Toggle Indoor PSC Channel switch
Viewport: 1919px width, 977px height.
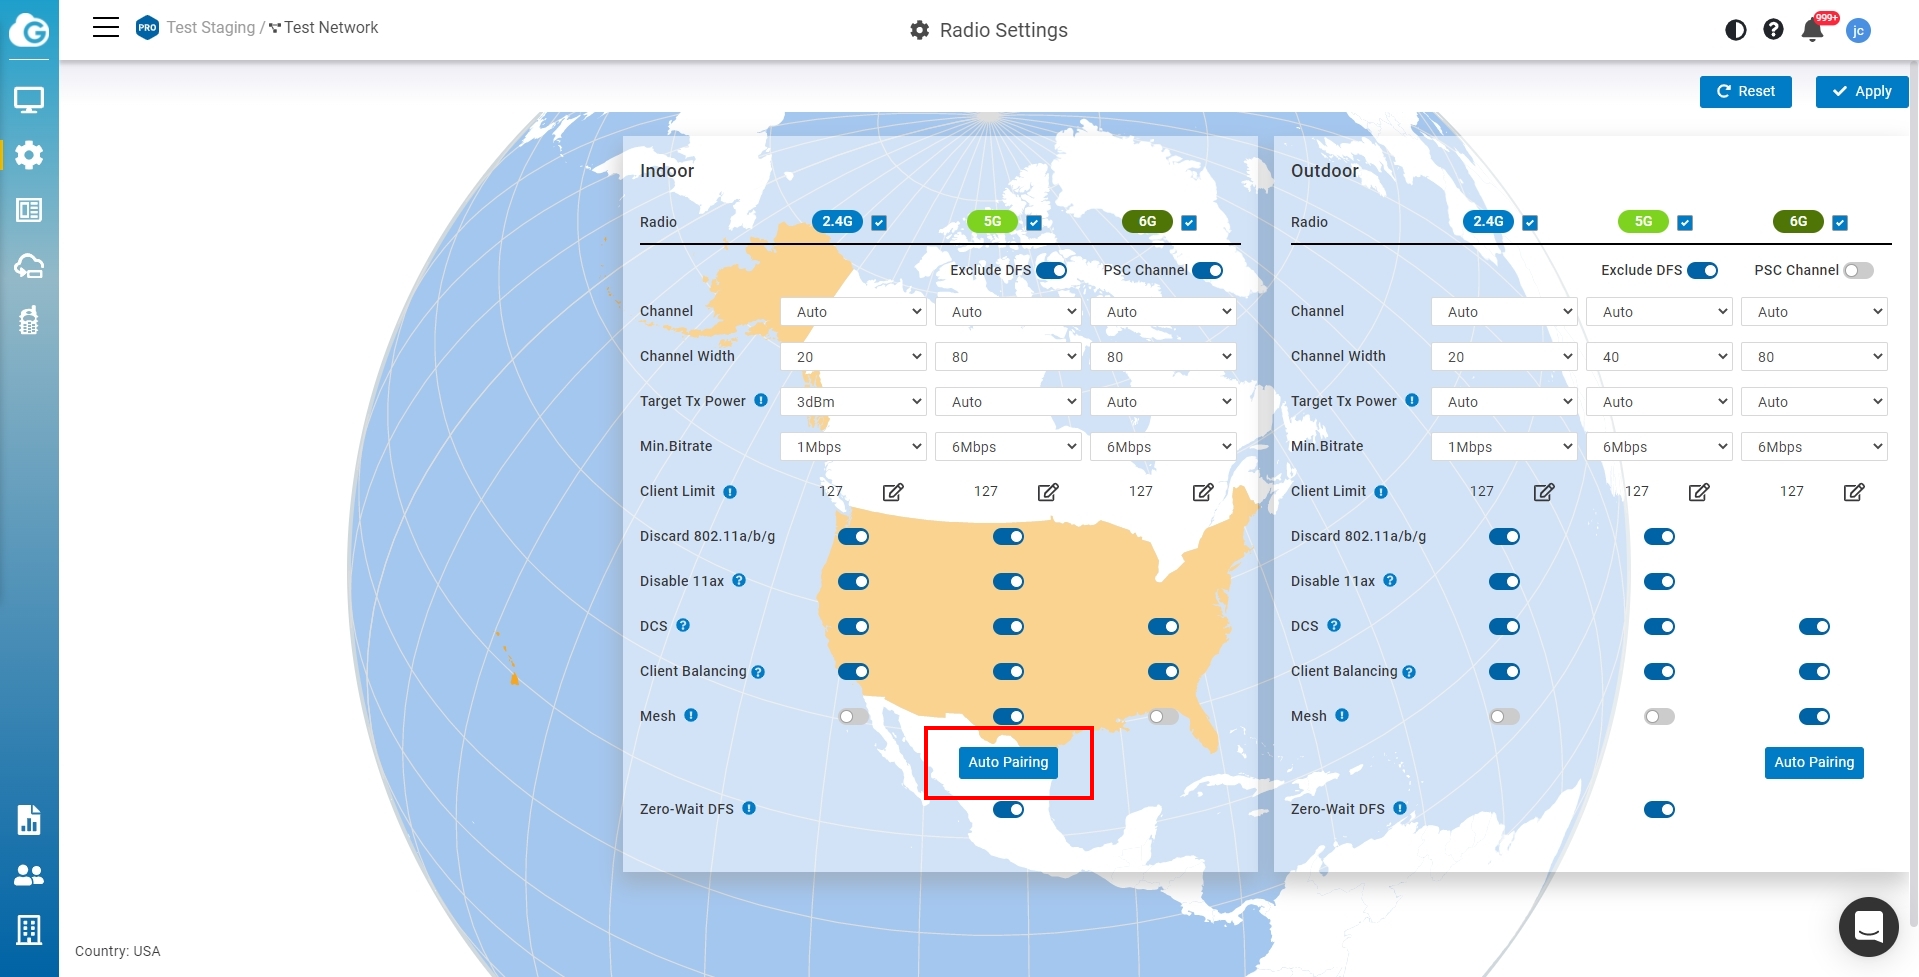pos(1208,270)
